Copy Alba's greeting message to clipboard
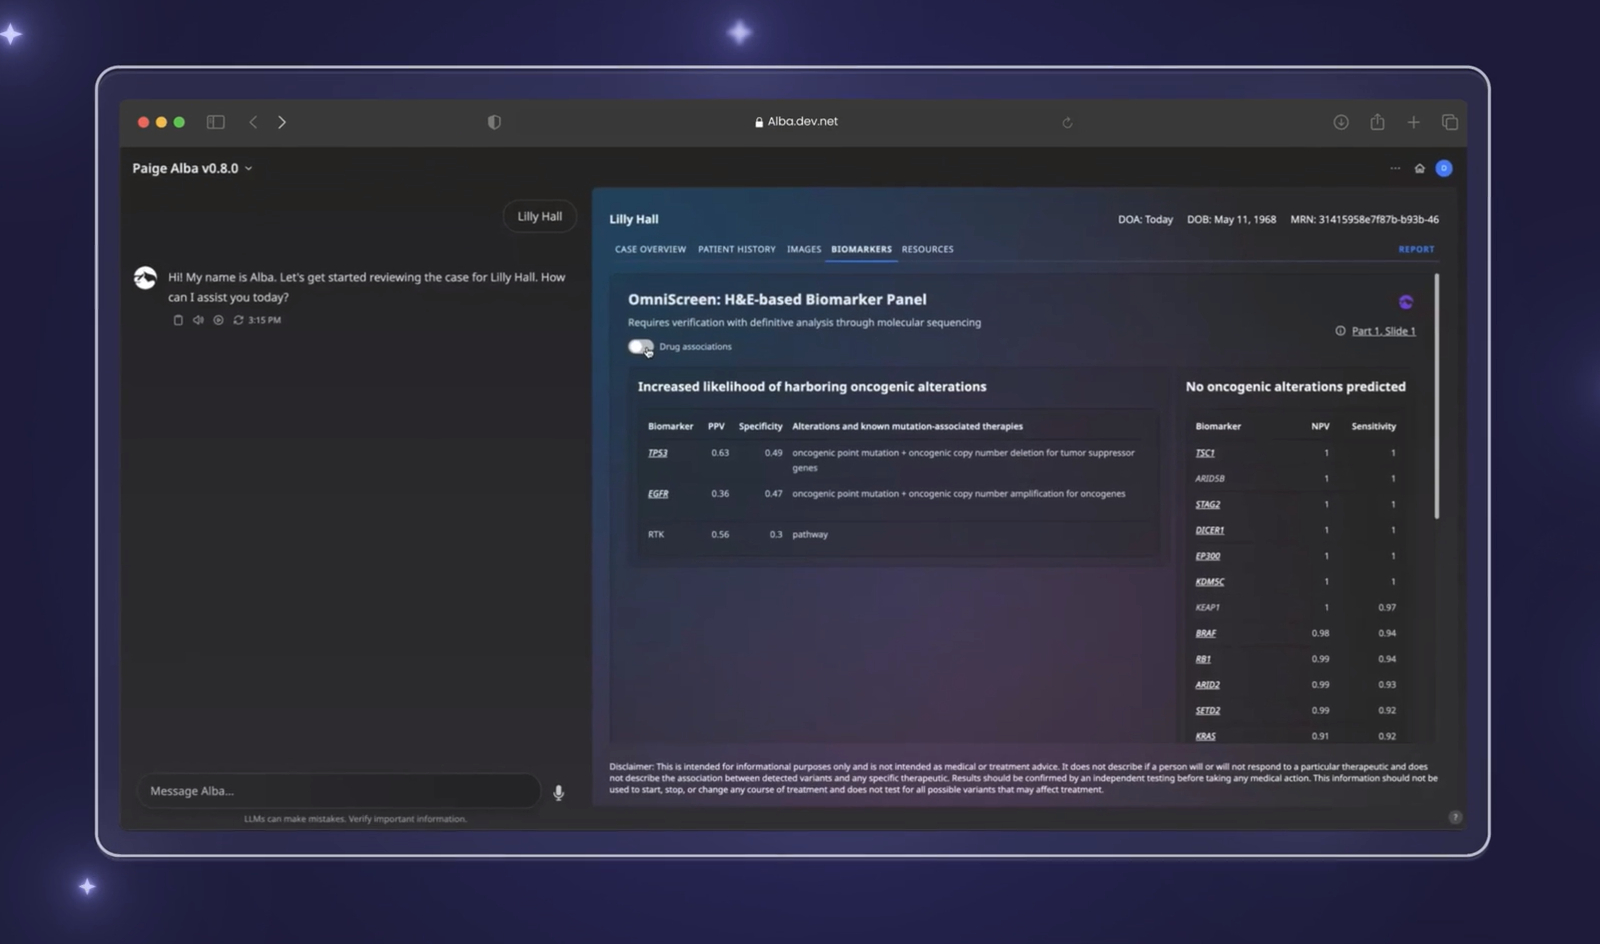This screenshot has height=944, width=1600. pos(178,320)
